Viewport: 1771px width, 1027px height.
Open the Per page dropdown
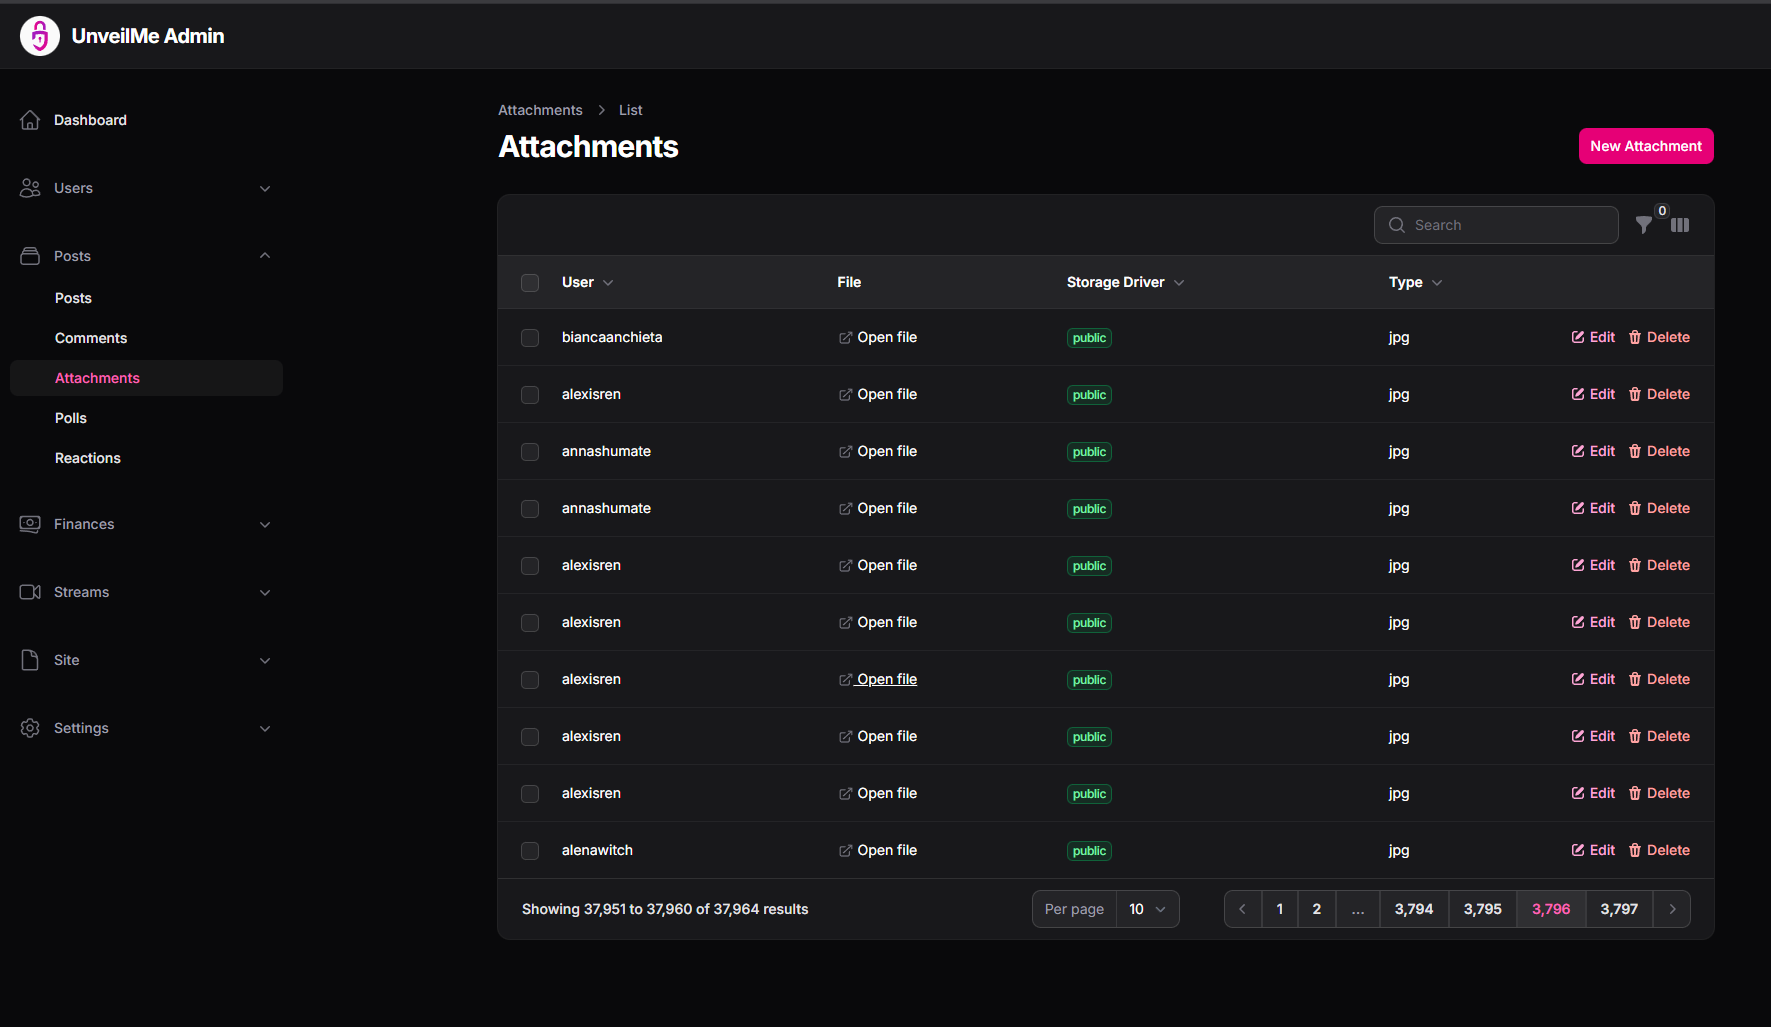1147,909
